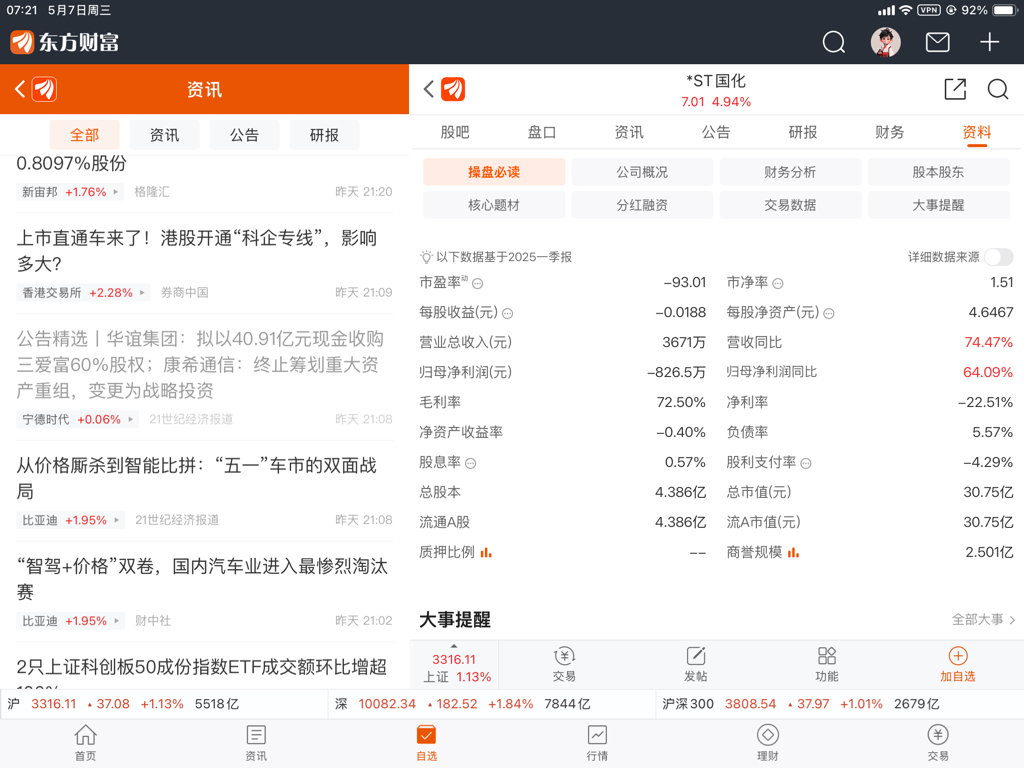Viewport: 1024px width, 768px height.
Task: Expand the 新宙邦 +1.76% stock tag
Action: click(x=69, y=192)
